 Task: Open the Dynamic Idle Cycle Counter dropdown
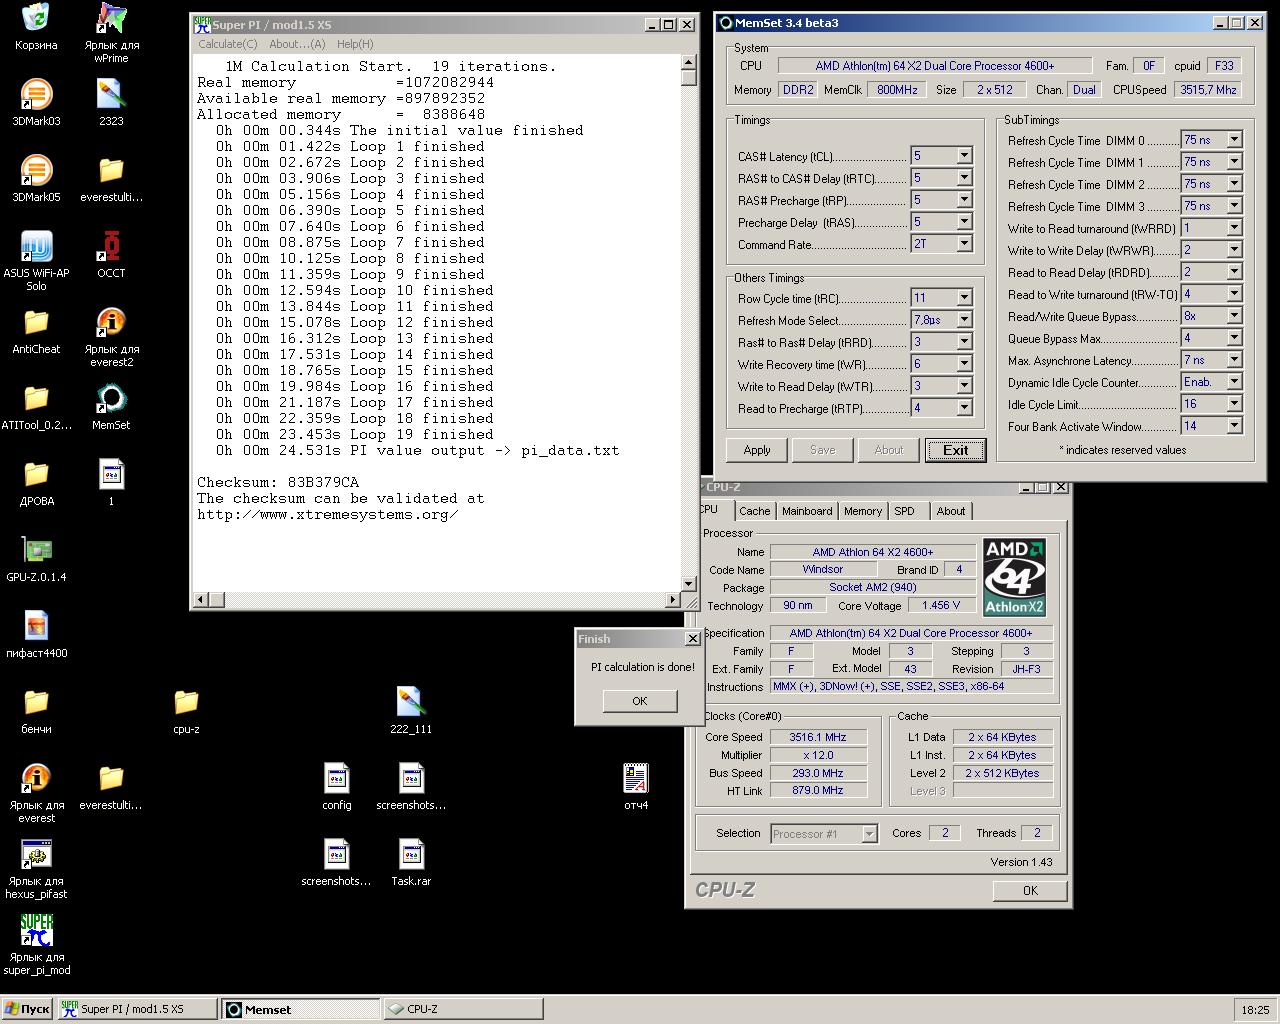tap(1234, 382)
